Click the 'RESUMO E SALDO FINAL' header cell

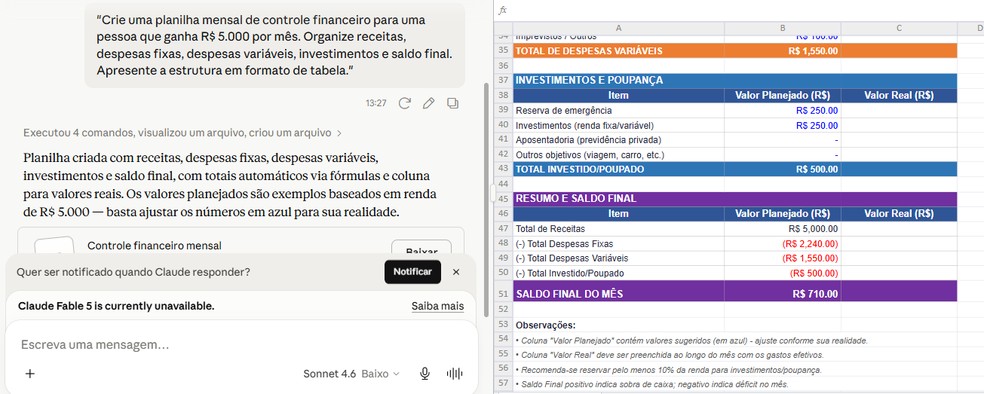(x=619, y=198)
